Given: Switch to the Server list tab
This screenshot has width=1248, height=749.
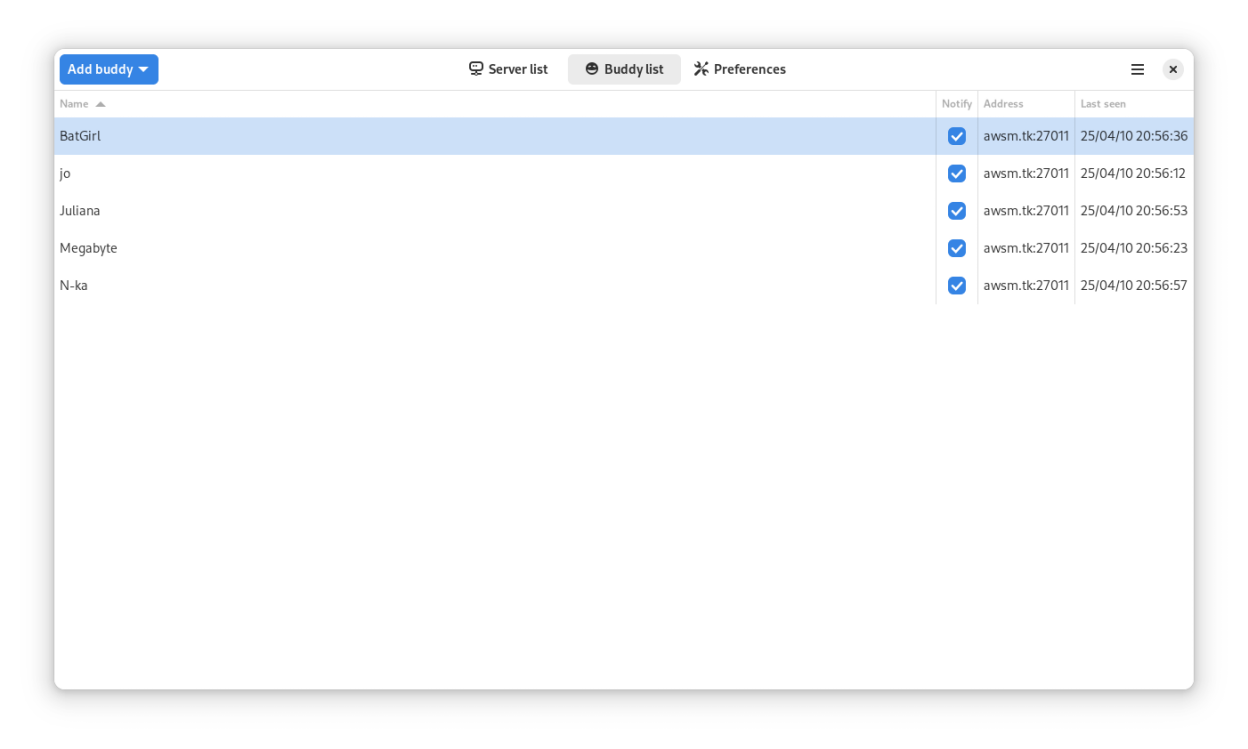Looking at the screenshot, I should point(509,69).
